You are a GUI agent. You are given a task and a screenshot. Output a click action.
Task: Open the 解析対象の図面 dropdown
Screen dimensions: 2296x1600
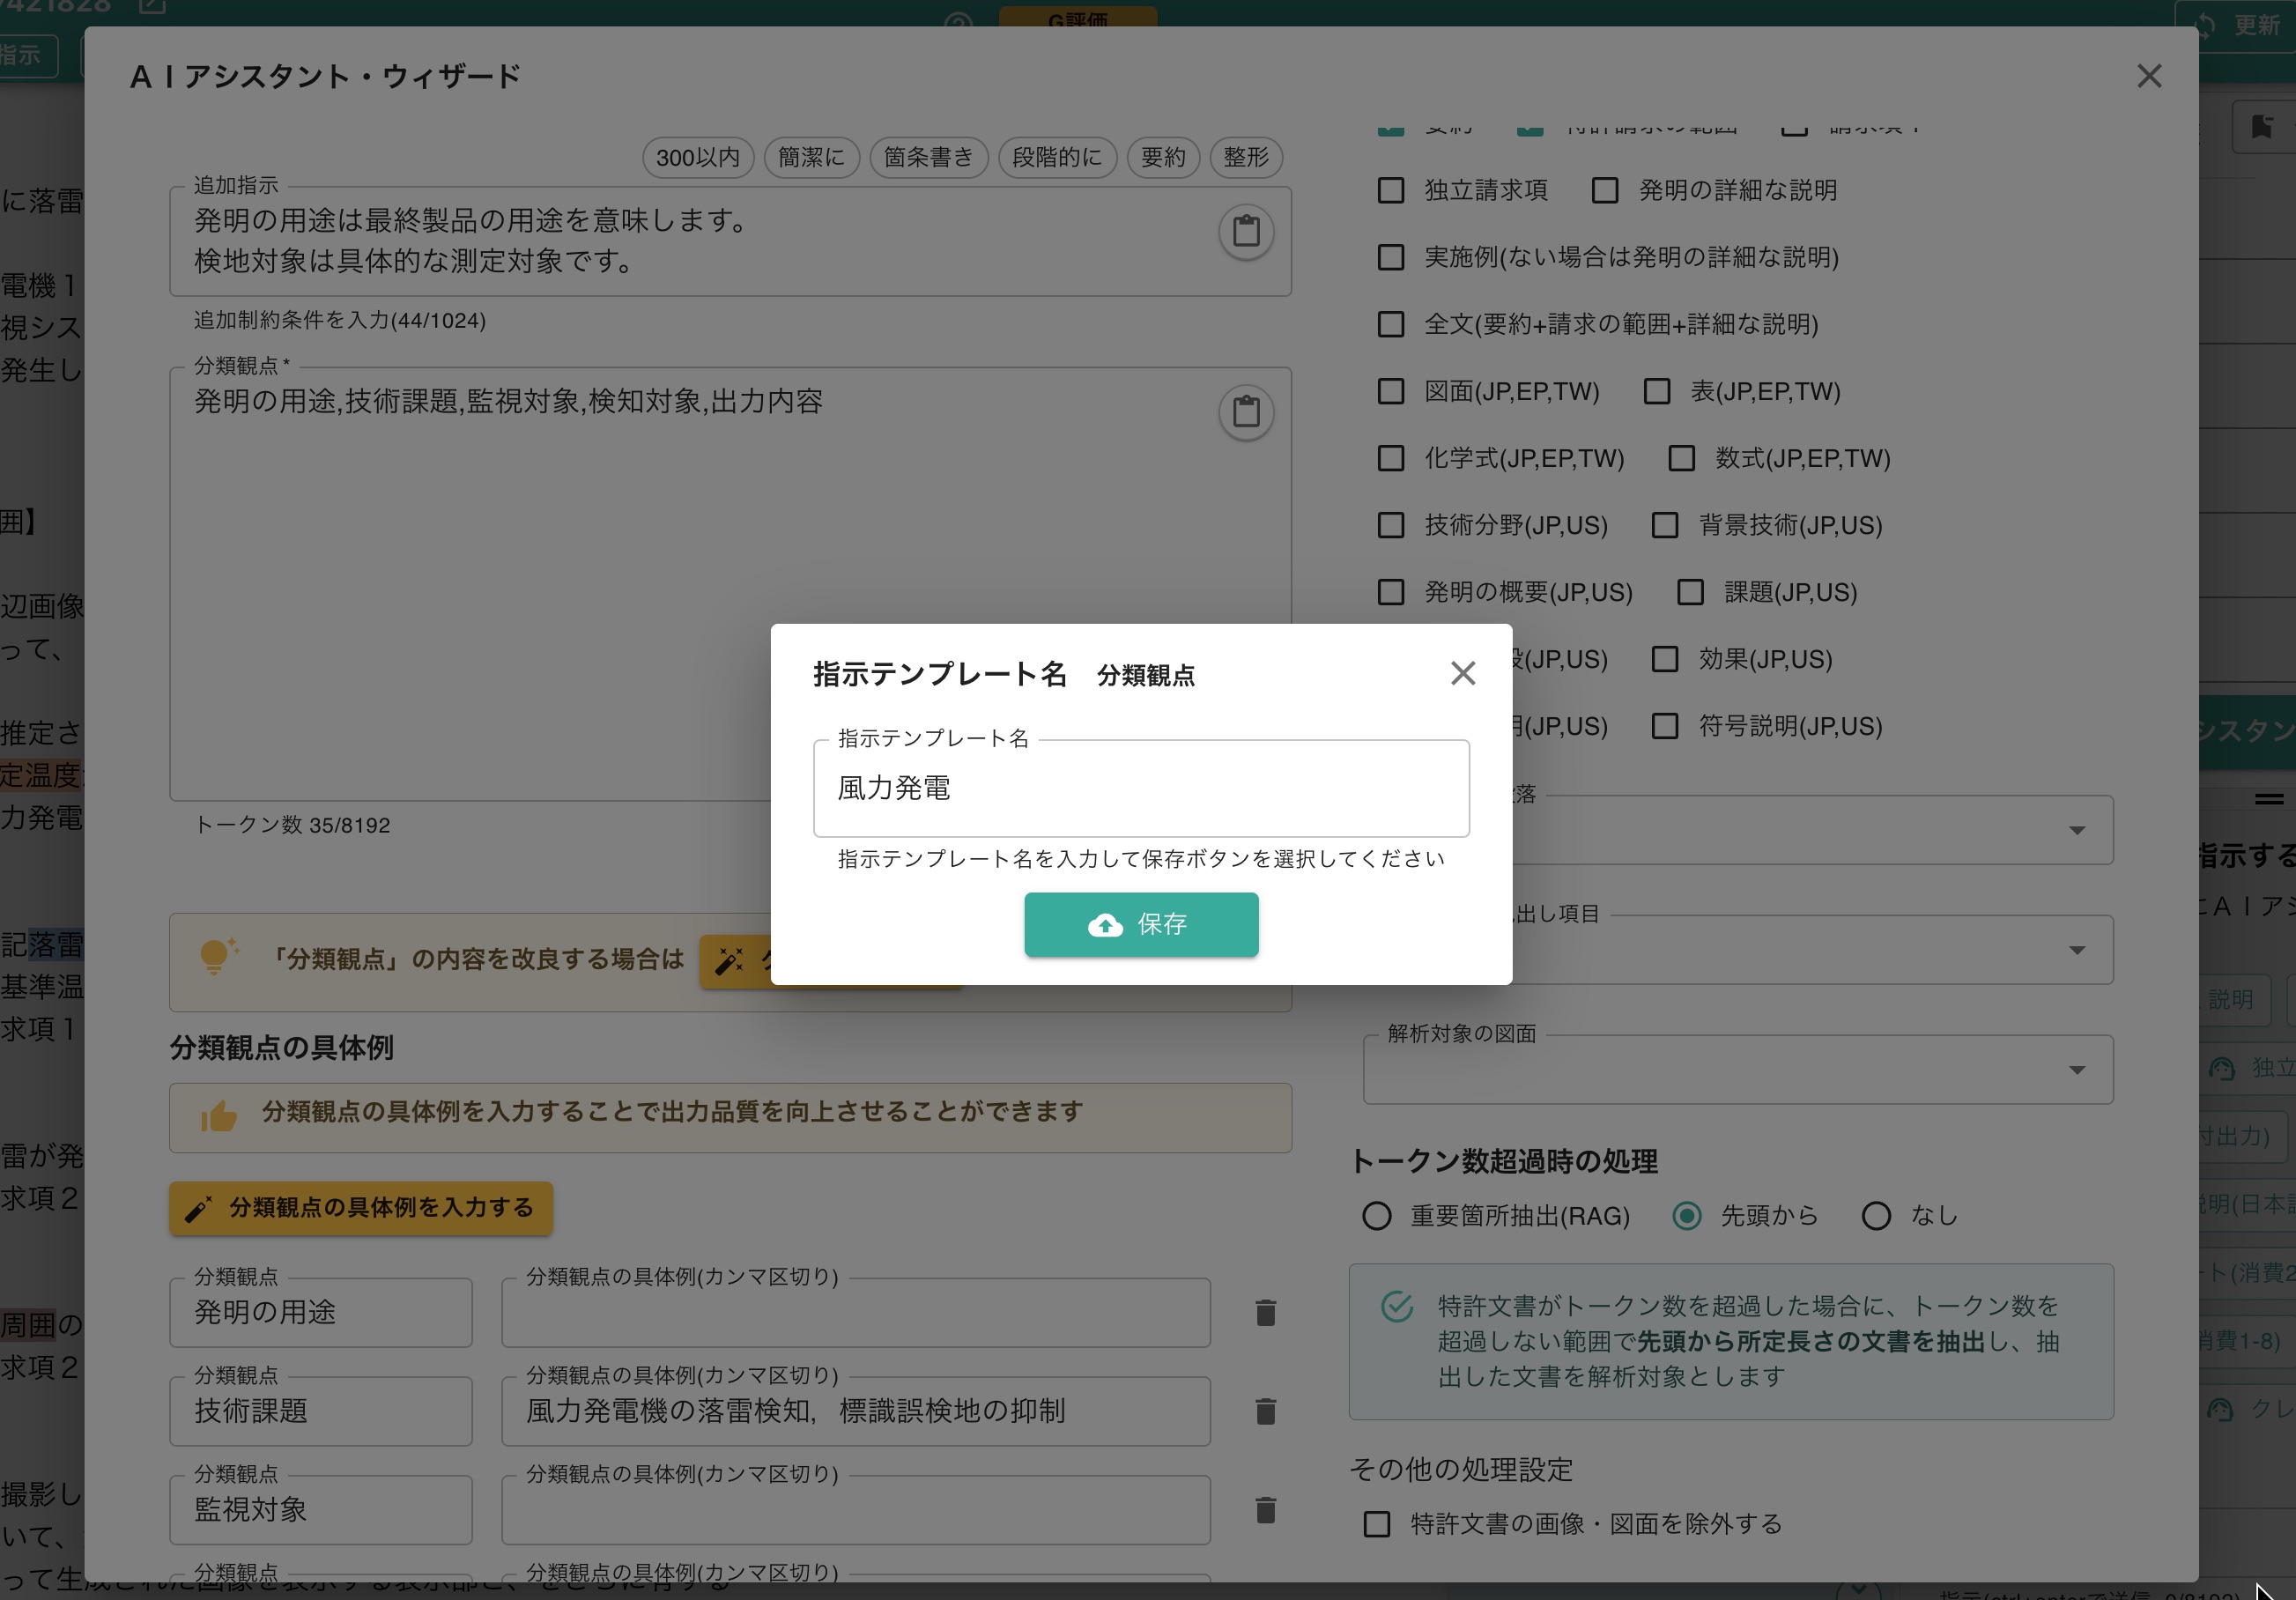(x=1738, y=1070)
